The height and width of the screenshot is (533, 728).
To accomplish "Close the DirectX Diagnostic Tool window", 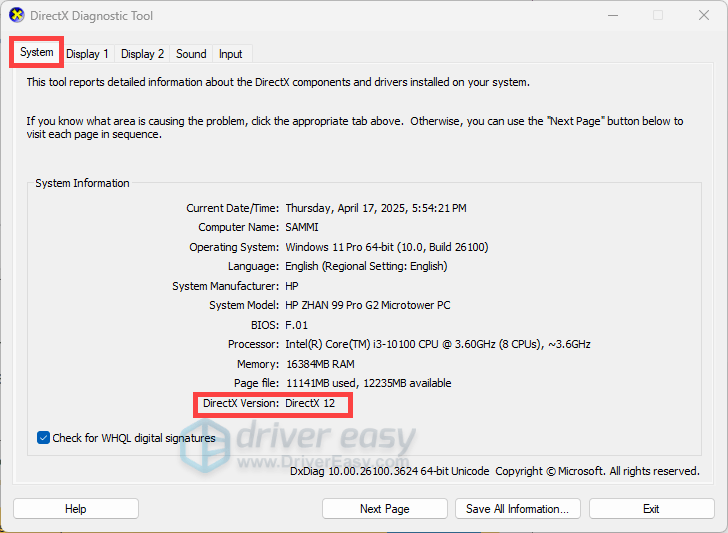I will pyautogui.click(x=703, y=16).
